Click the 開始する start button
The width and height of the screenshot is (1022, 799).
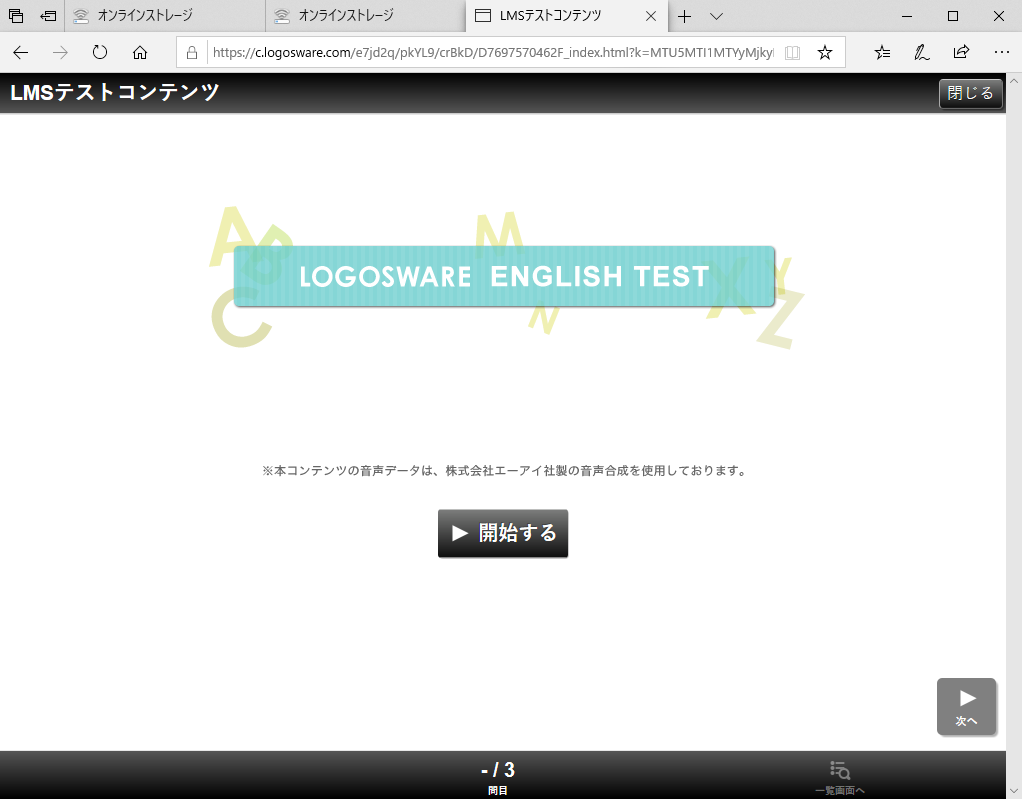pyautogui.click(x=502, y=533)
